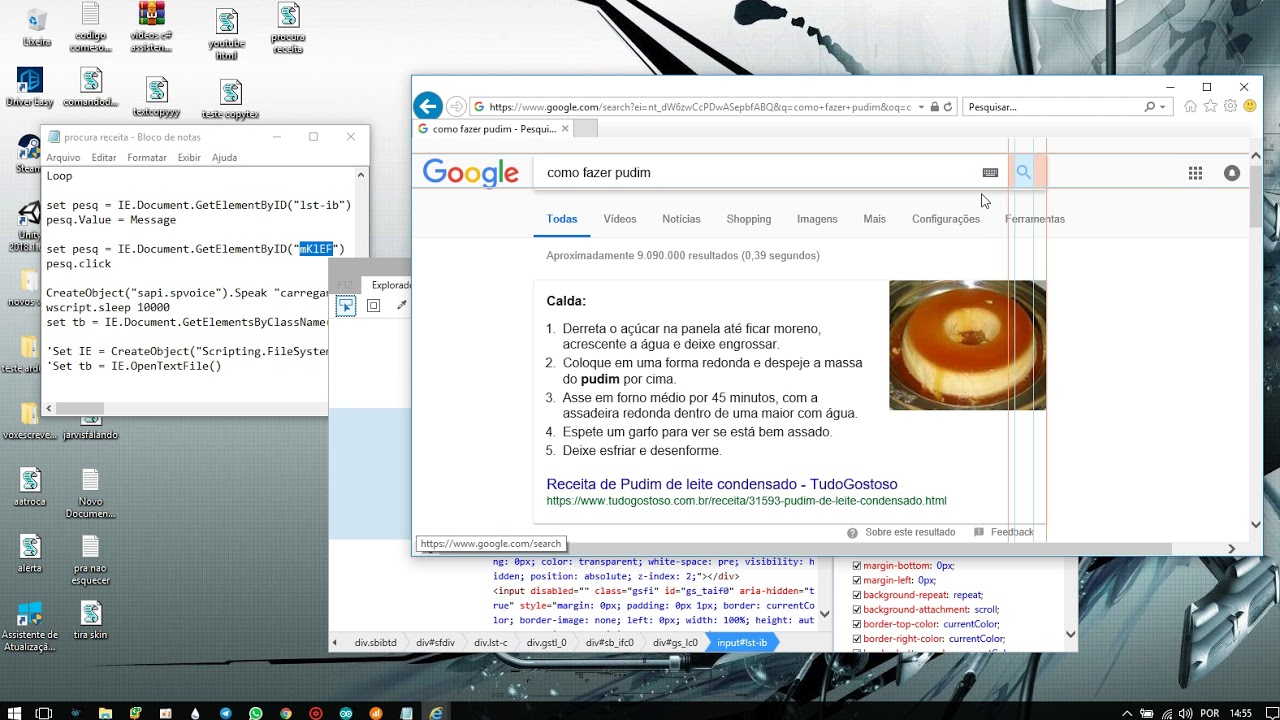Open the 'alerta' script desktop icon
1280x720 pixels.
(30, 553)
